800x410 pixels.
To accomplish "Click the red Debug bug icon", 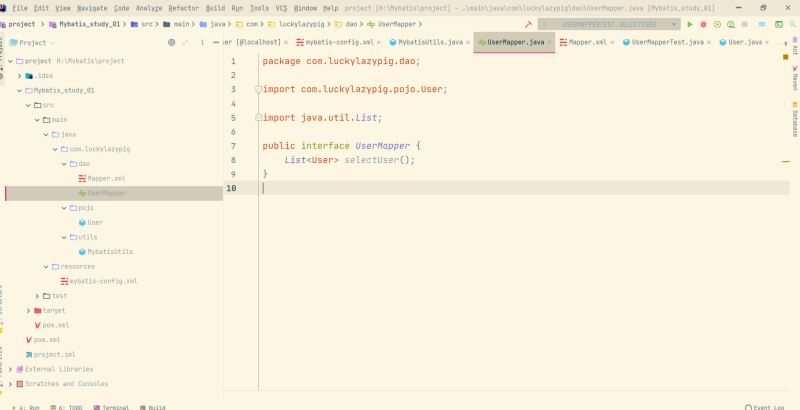I will pos(703,24).
